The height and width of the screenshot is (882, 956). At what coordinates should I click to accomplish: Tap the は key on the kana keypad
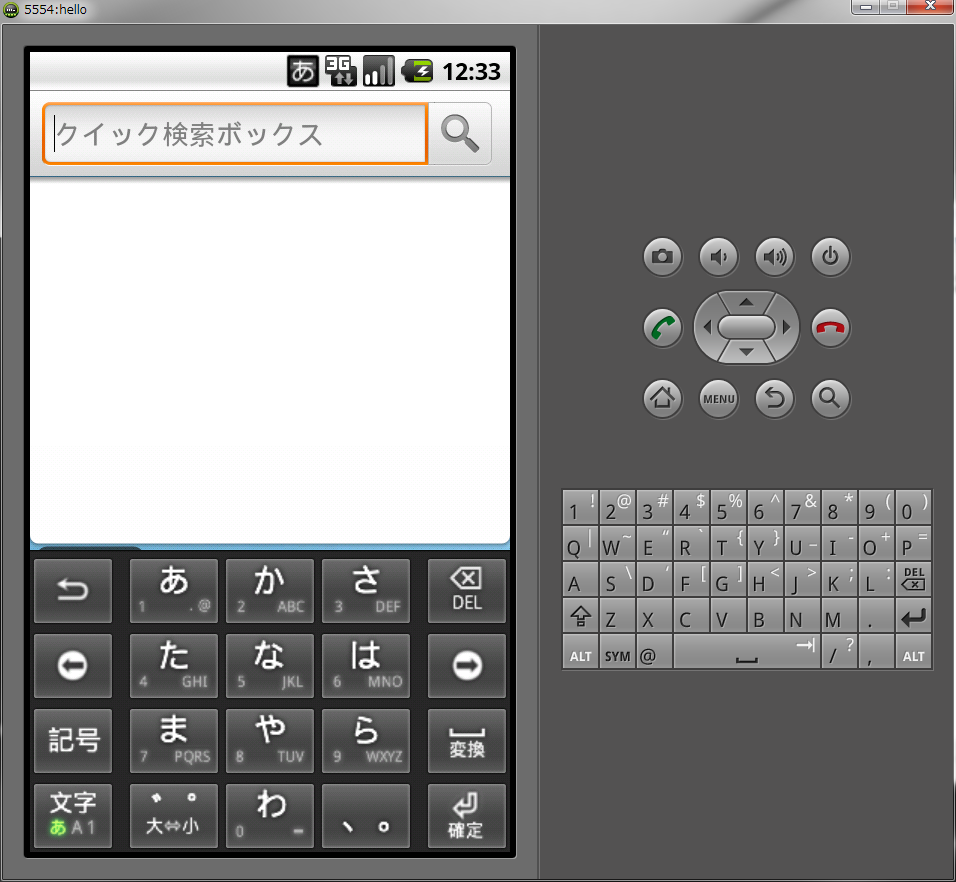pos(366,666)
